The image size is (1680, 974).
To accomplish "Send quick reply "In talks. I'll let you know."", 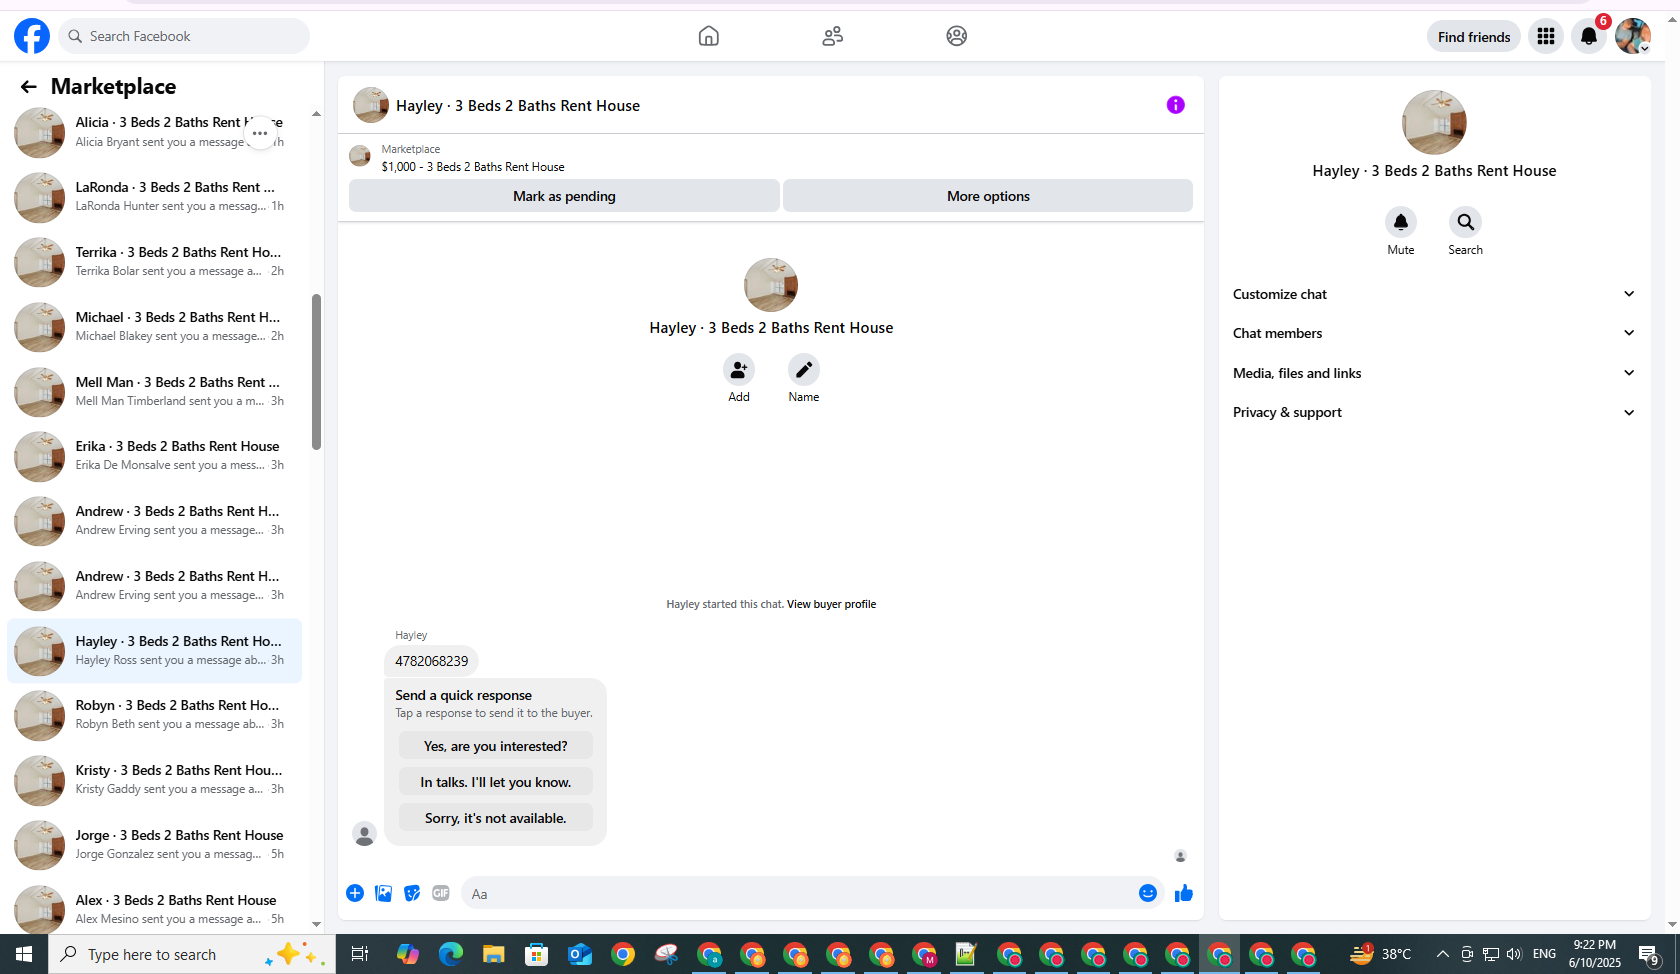I will pos(496,782).
